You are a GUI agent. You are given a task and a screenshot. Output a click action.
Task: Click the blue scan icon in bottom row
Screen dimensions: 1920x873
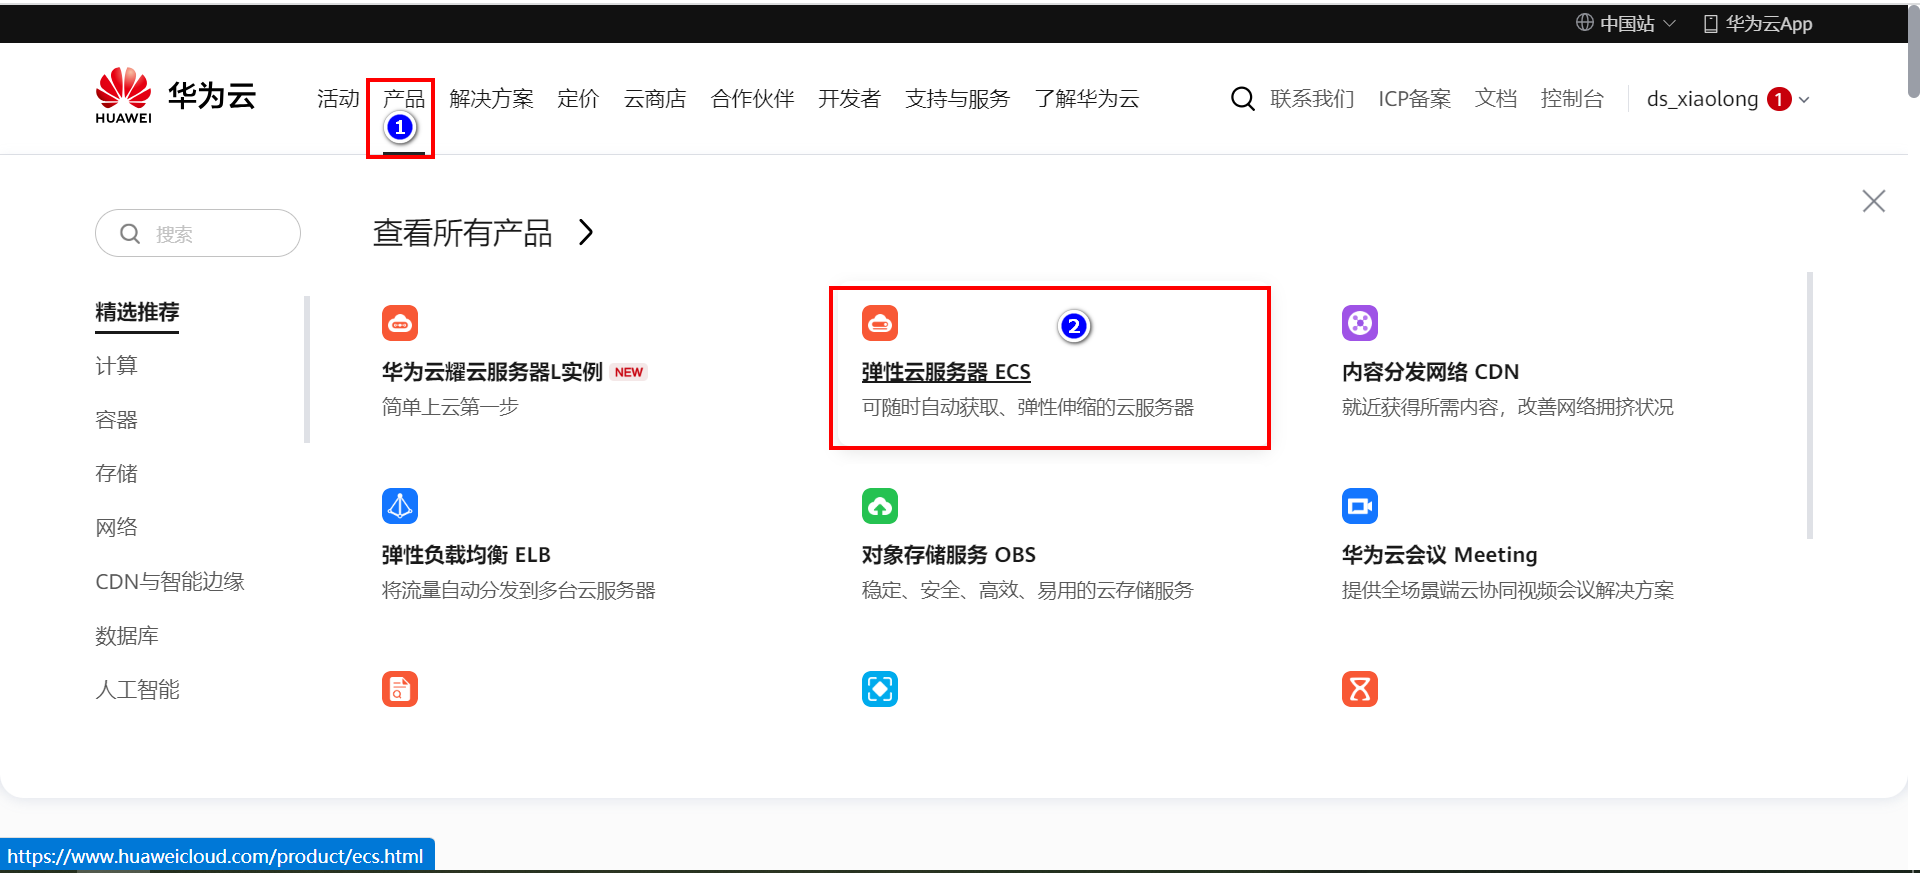880,689
